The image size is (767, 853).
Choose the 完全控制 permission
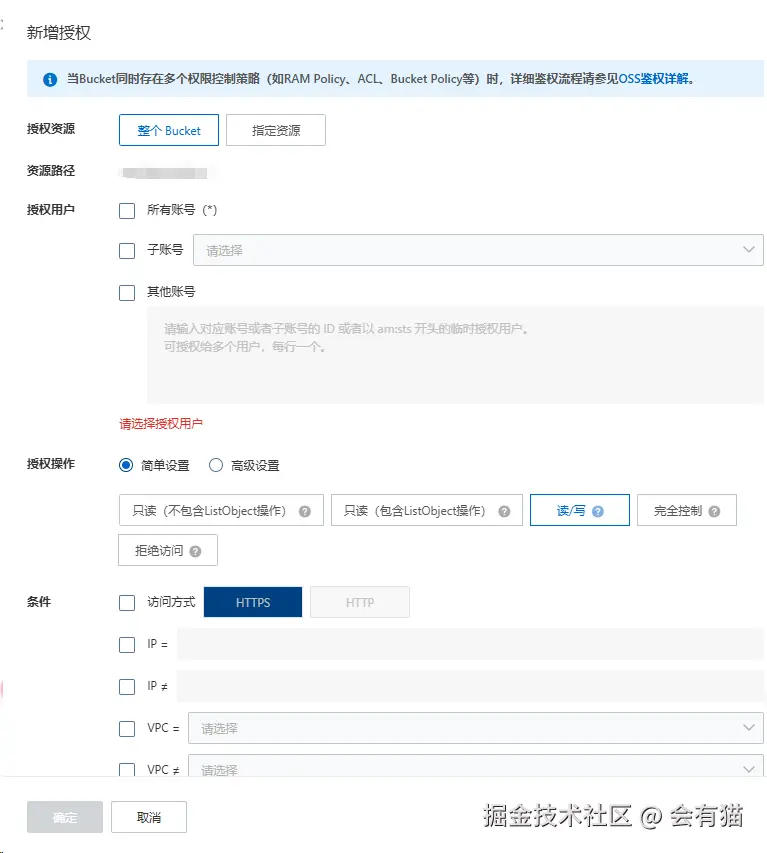pos(687,510)
